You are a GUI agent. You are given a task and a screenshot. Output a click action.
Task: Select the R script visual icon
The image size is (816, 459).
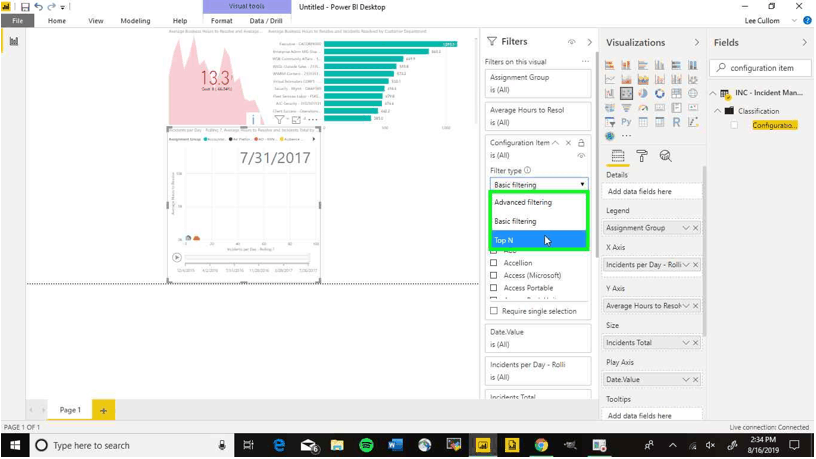(x=676, y=122)
